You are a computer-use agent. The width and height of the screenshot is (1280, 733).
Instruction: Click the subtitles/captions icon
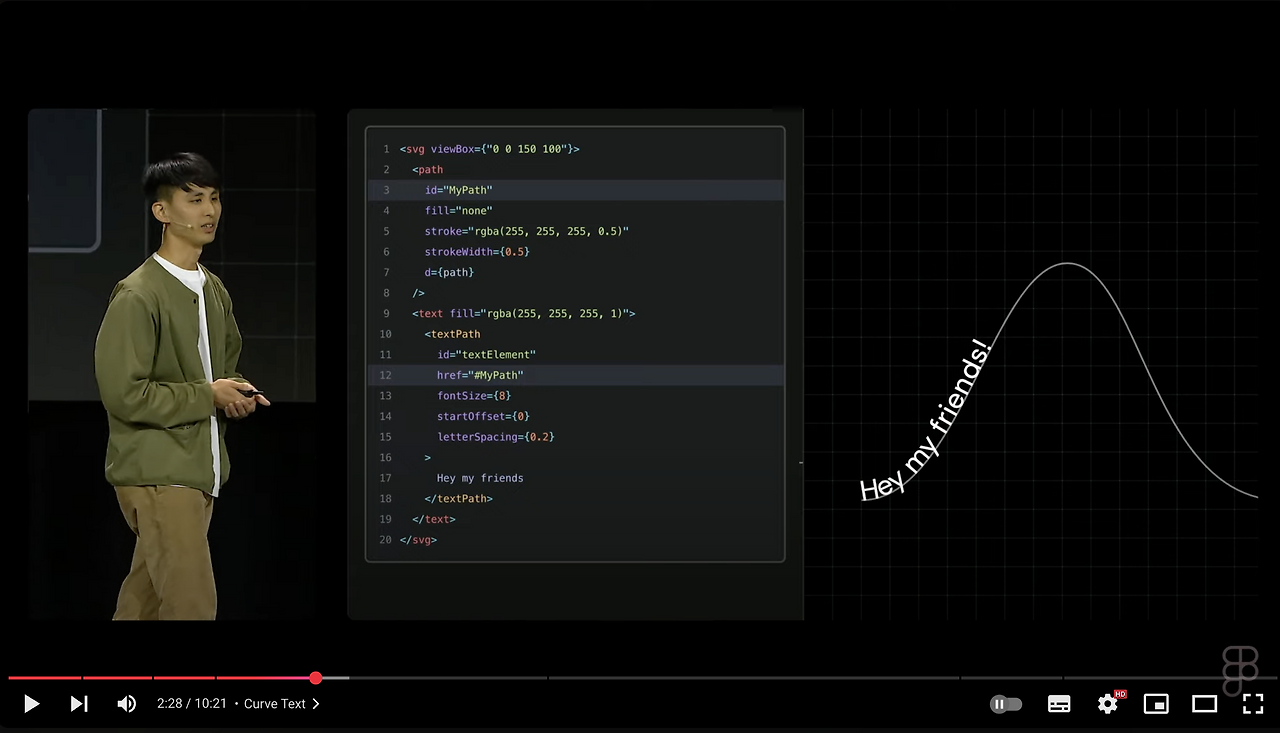[1059, 703]
